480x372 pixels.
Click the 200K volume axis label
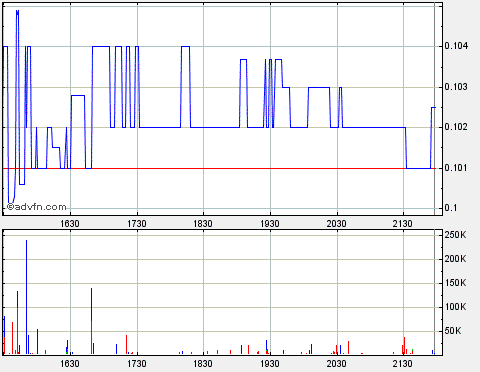[x=455, y=259]
